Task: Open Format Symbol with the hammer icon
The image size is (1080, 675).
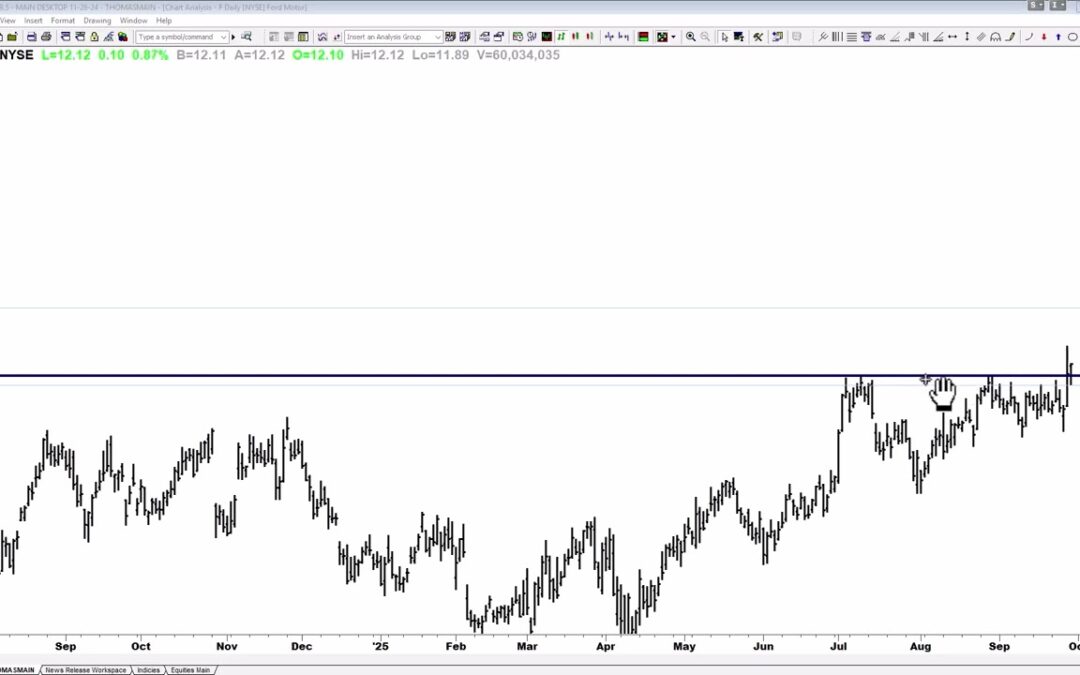Action: click(758, 37)
